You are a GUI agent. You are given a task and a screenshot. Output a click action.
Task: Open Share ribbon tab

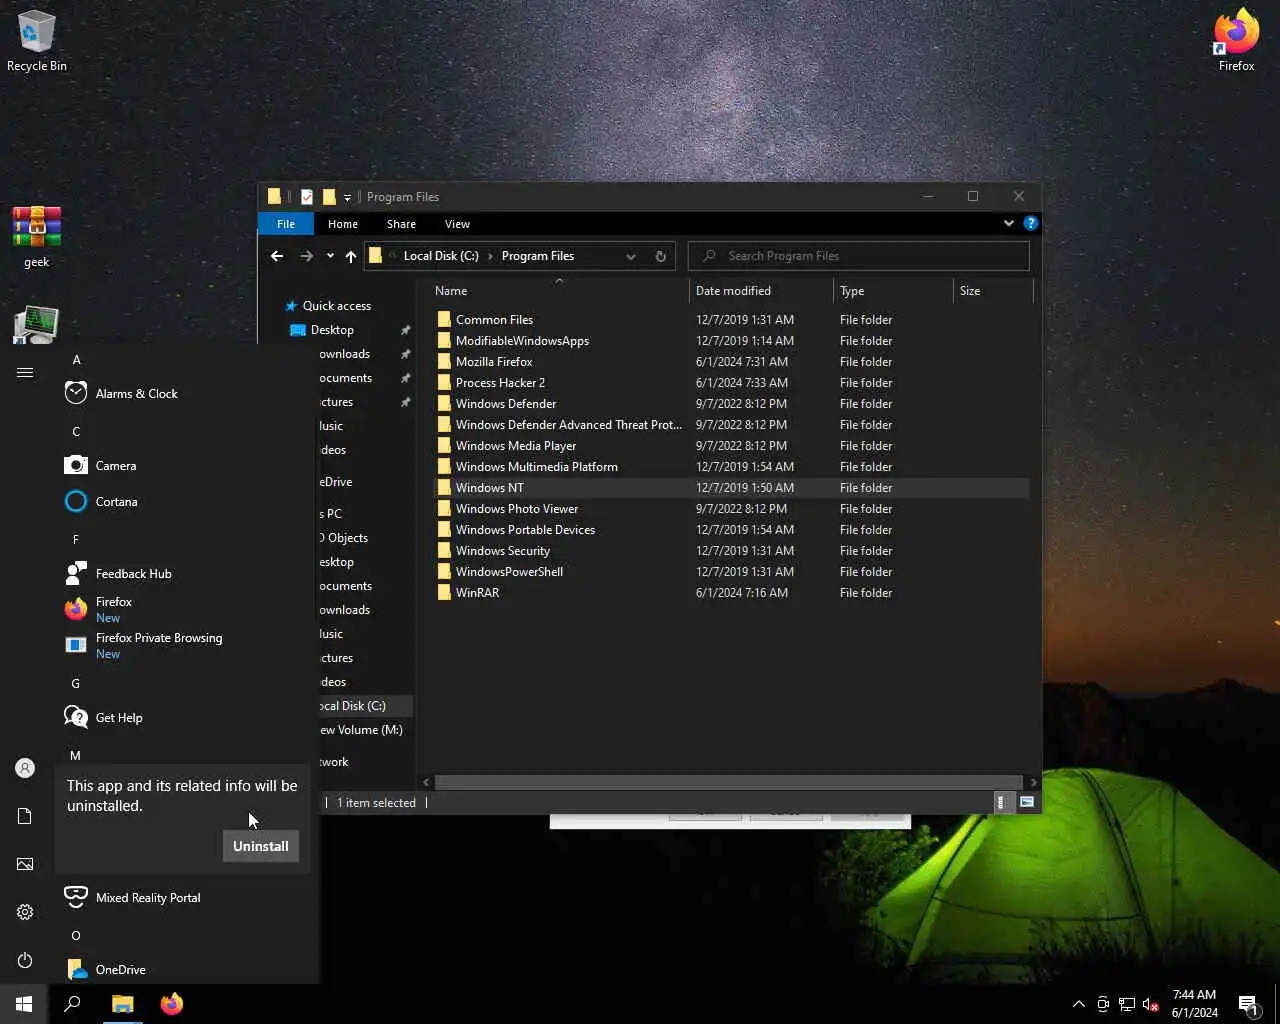pyautogui.click(x=402, y=224)
